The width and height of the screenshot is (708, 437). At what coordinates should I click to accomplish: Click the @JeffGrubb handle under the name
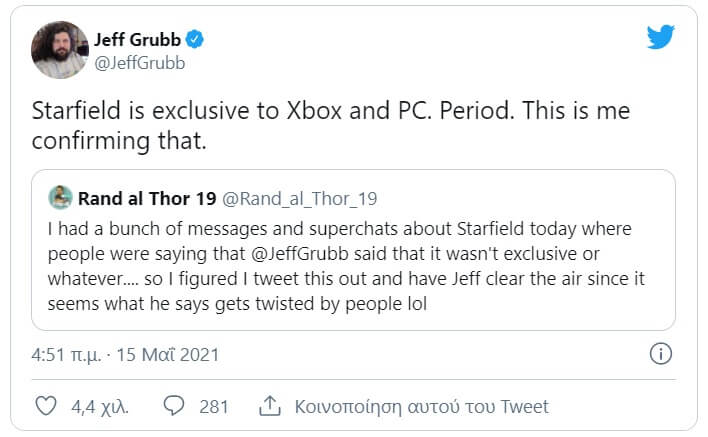139,63
